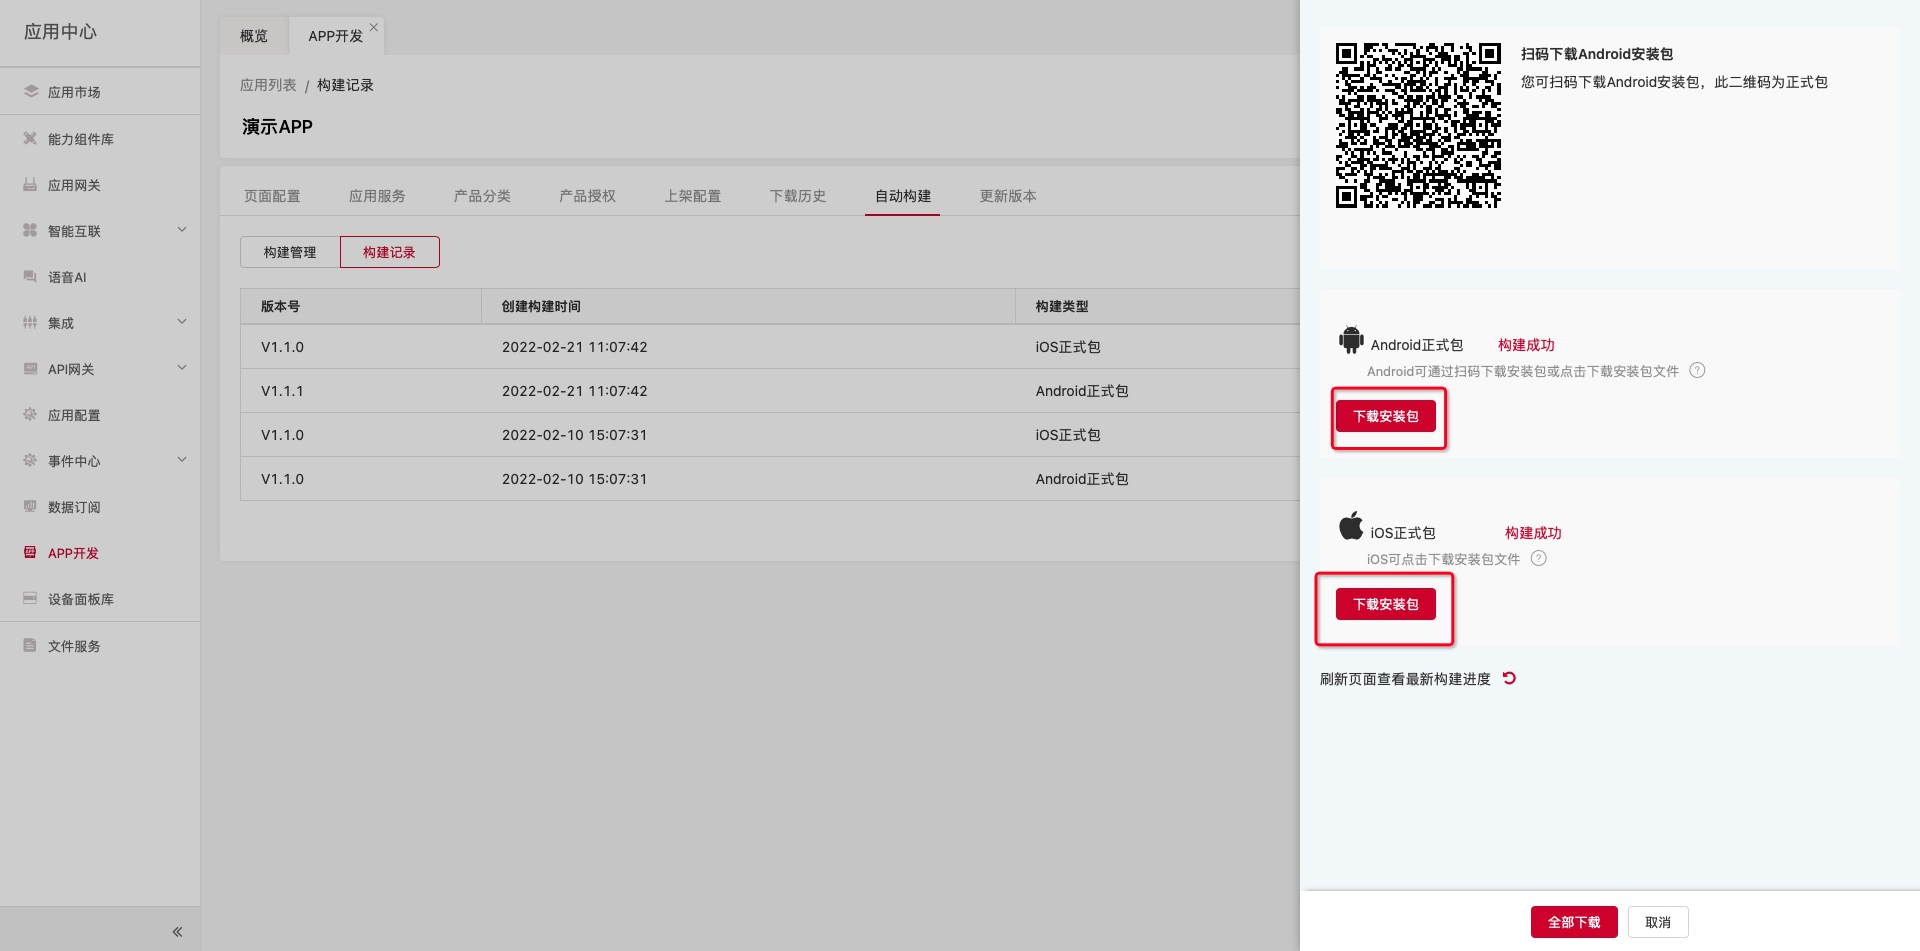Screen dimensions: 1920x951
Task: Click the refresh build progress icon
Action: click(1509, 678)
